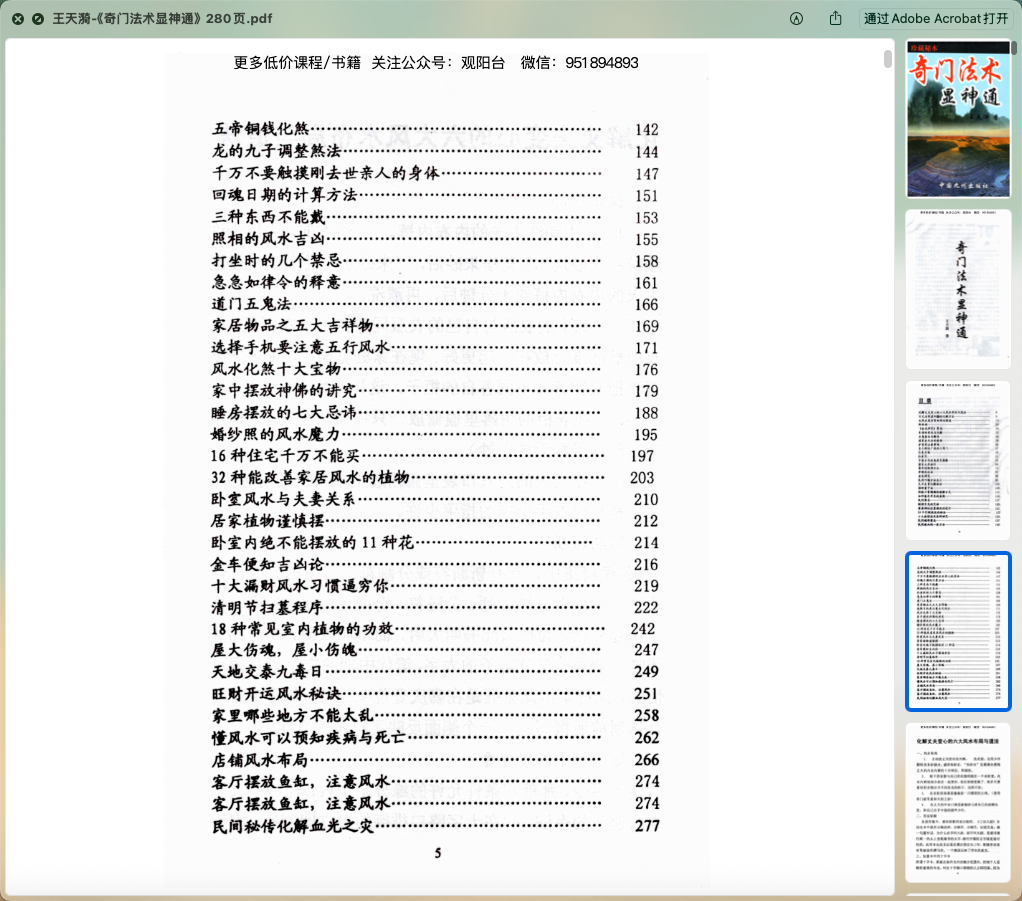Click the full-screen icon beside the close button
1022x901 pixels.
[x=37, y=19]
